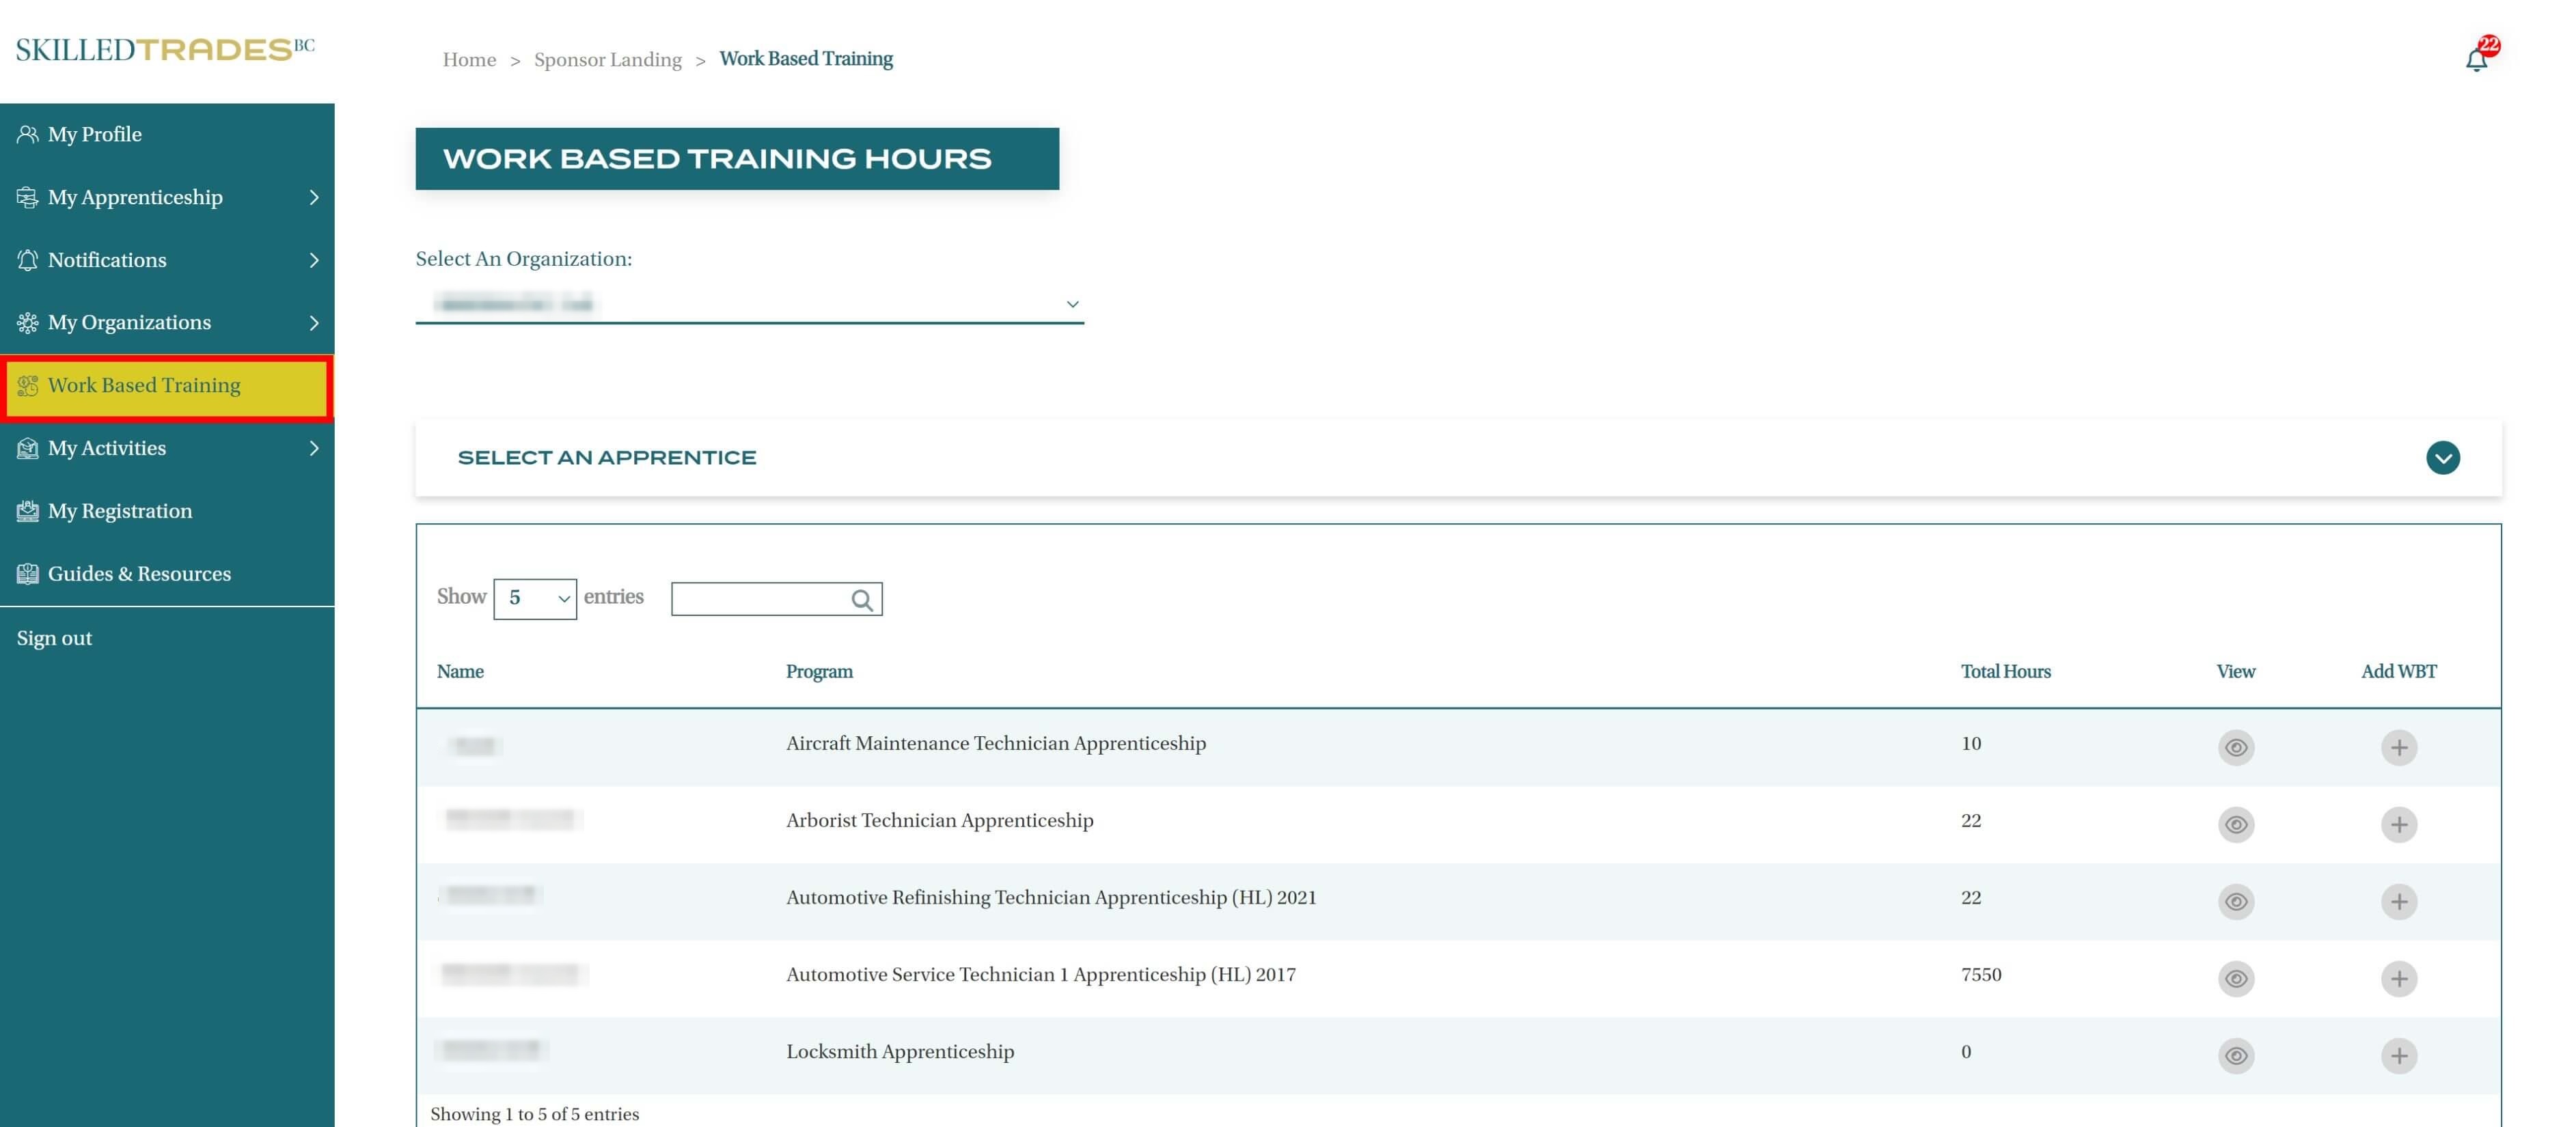Add WBT for Aircraft Maintenance Technician row
Image resolution: width=2576 pixels, height=1127 pixels.
pyautogui.click(x=2398, y=747)
